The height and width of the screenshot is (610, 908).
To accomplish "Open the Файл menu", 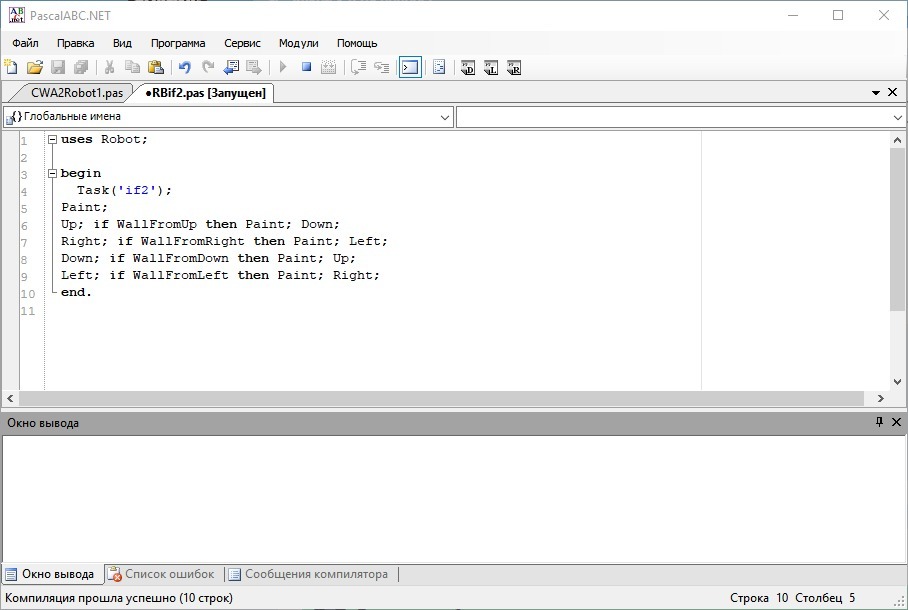I will point(25,43).
